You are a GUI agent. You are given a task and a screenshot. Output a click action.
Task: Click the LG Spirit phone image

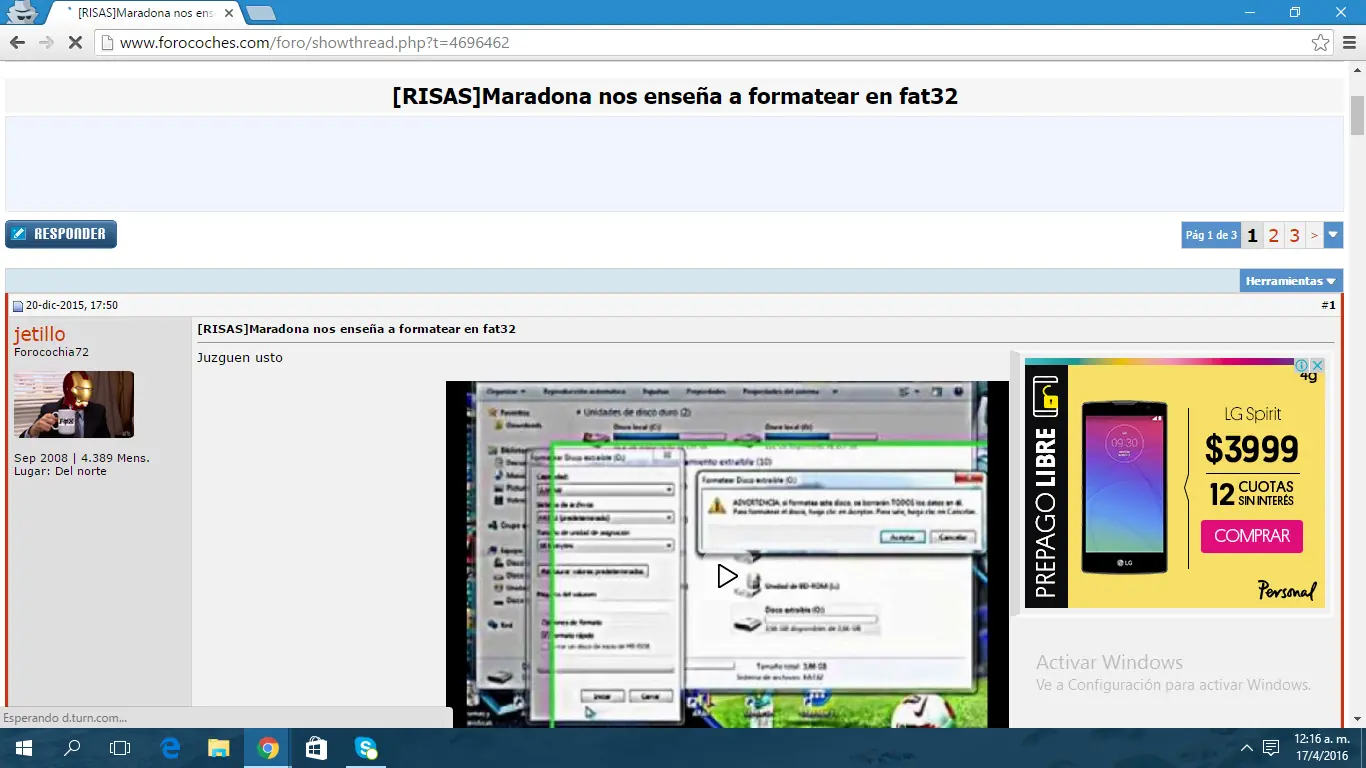point(1124,487)
